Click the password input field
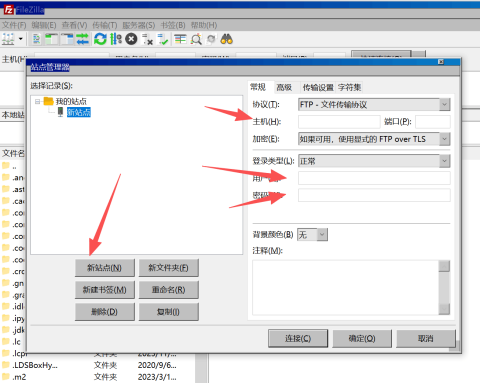 (374, 195)
